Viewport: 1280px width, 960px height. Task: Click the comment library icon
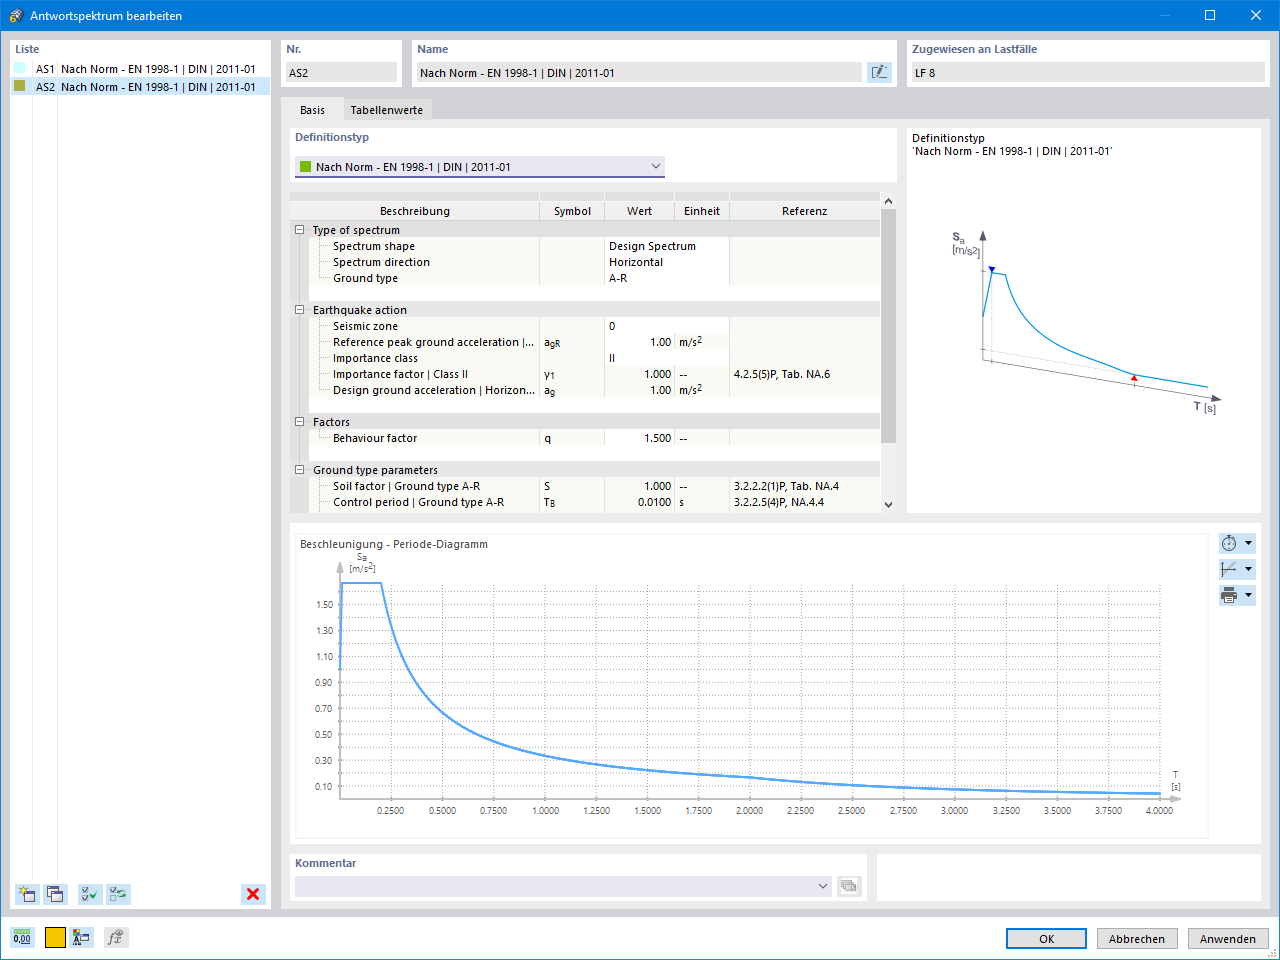coord(849,886)
